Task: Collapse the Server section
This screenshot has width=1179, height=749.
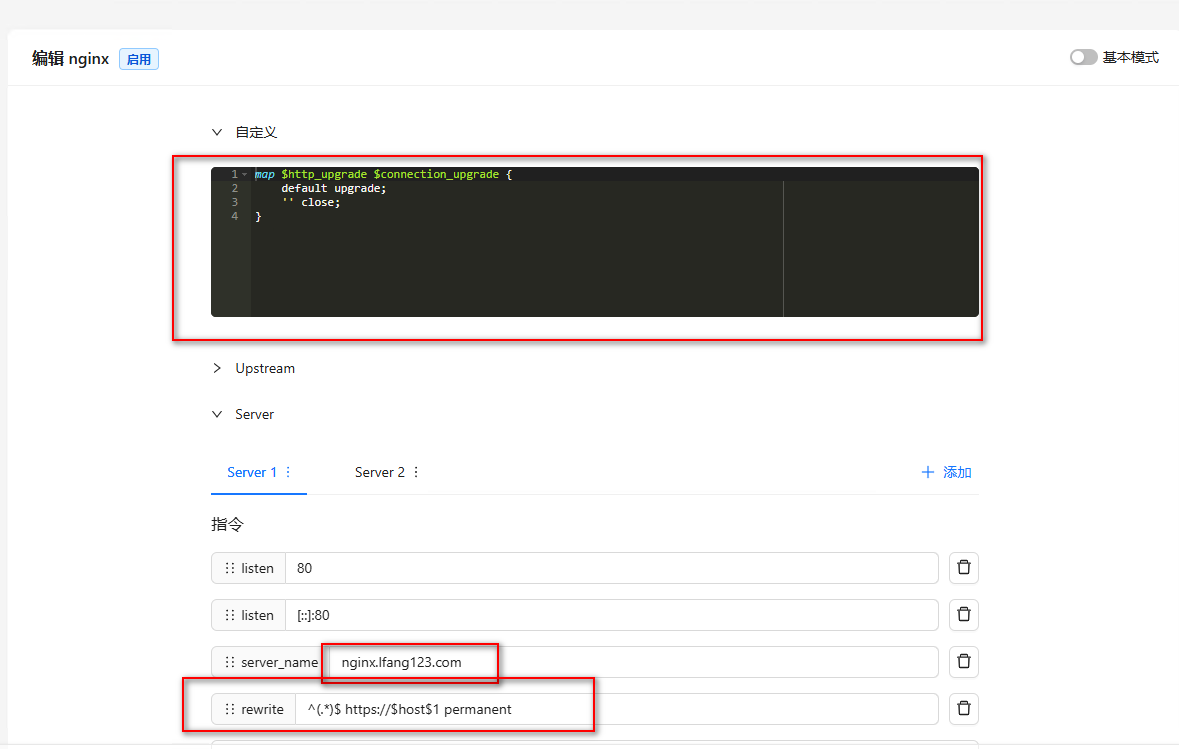Action: pyautogui.click(x=217, y=414)
